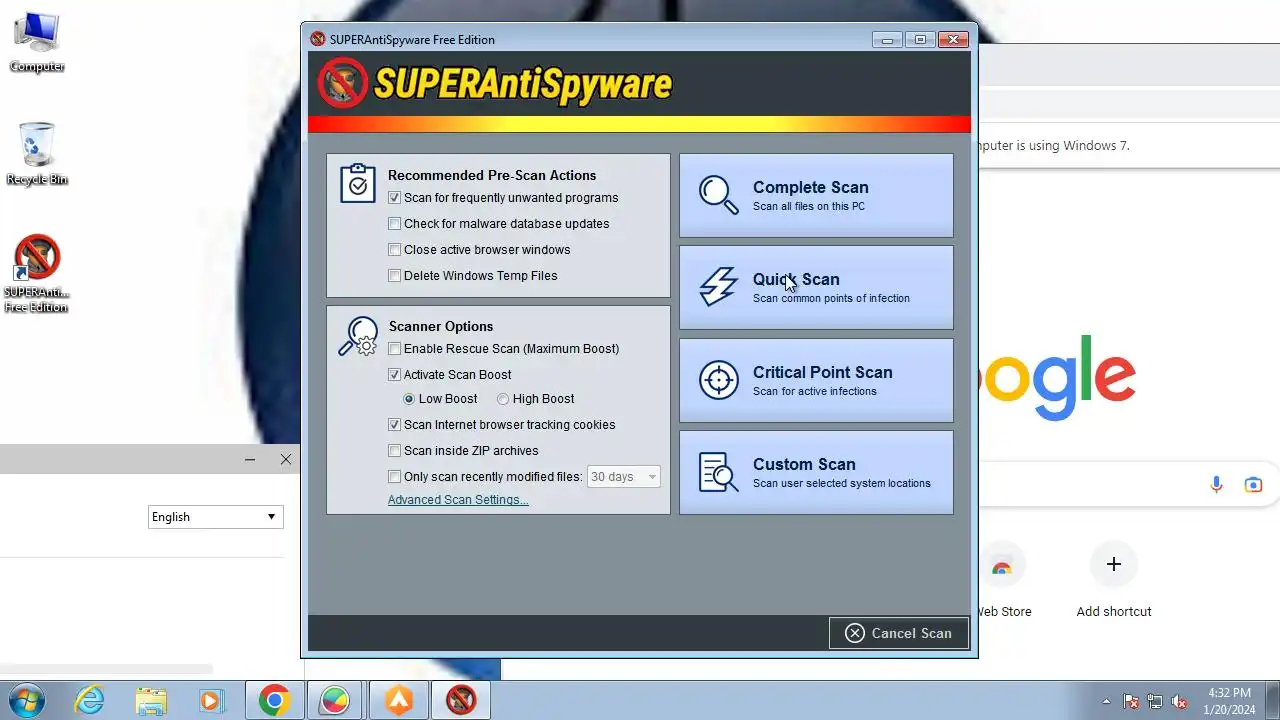
Task: Click 'Scan for active infections' text
Action: (x=815, y=392)
